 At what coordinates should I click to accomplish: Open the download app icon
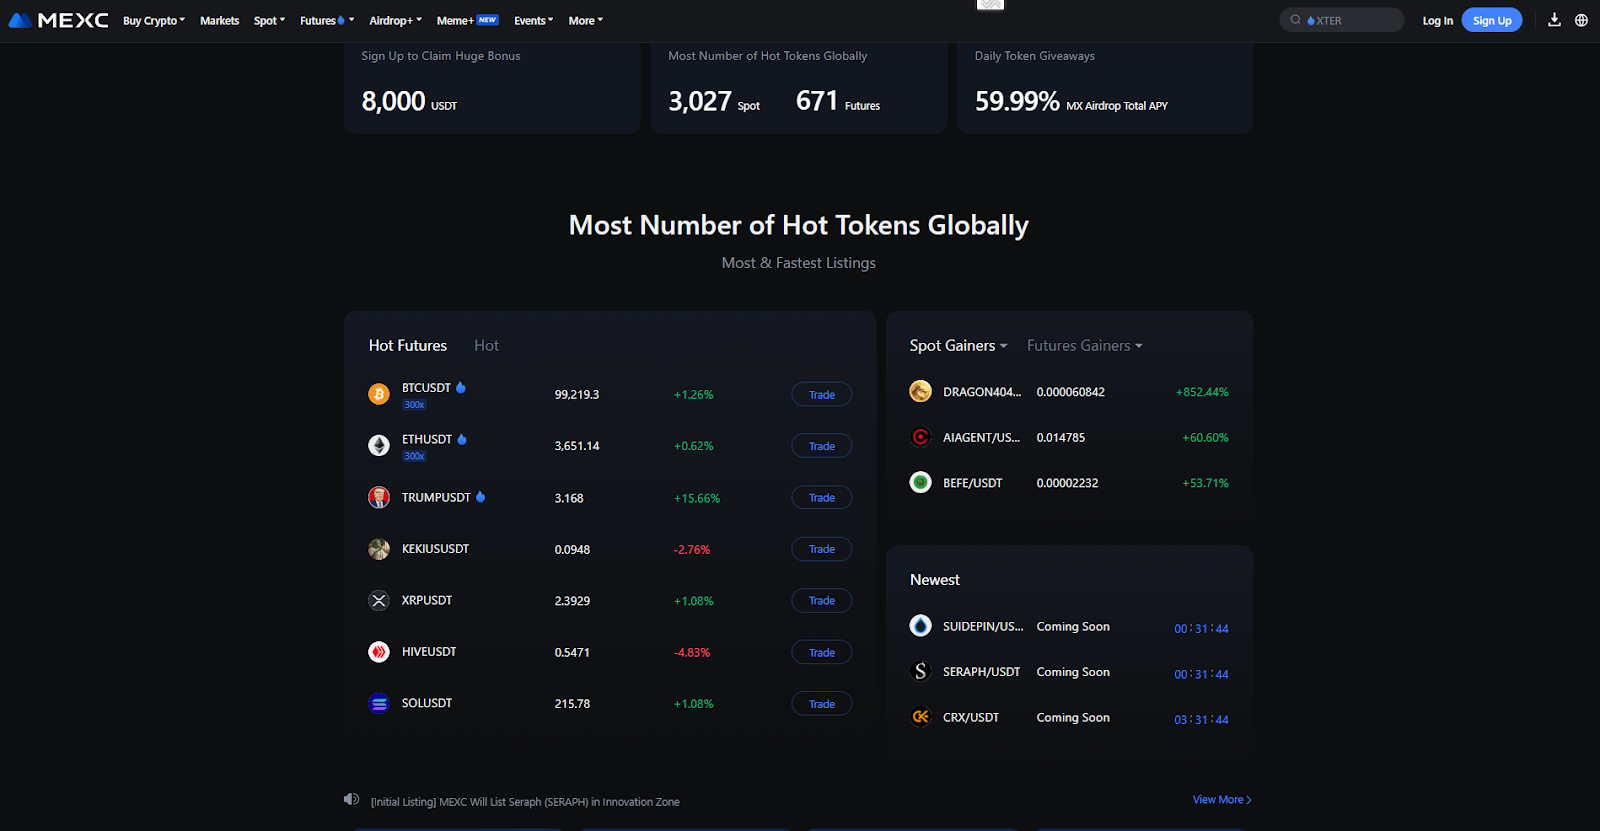click(x=1554, y=20)
